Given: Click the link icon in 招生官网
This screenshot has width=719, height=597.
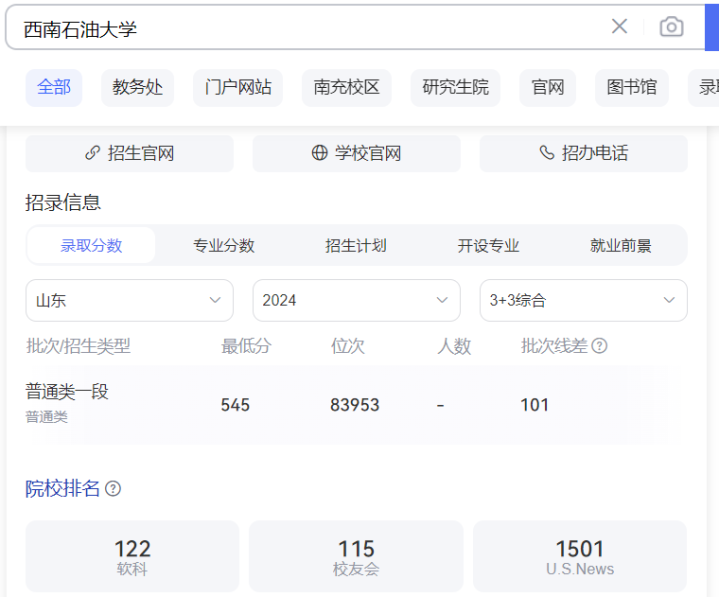Looking at the screenshot, I should [x=93, y=153].
